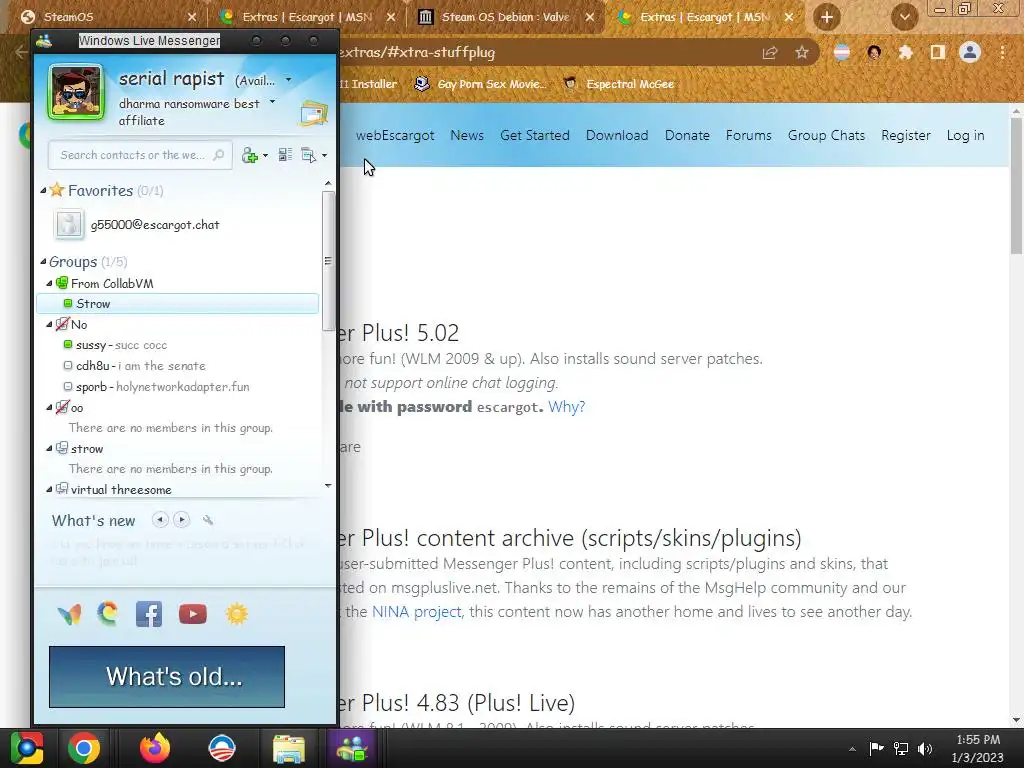Show hidden system tray icons
1024x768 pixels.
pos(852,749)
